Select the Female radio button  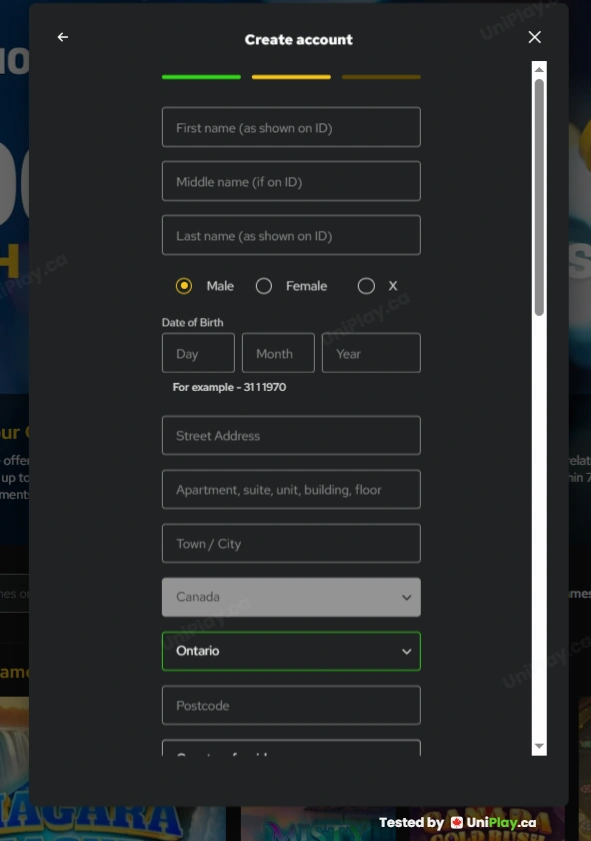tap(264, 286)
